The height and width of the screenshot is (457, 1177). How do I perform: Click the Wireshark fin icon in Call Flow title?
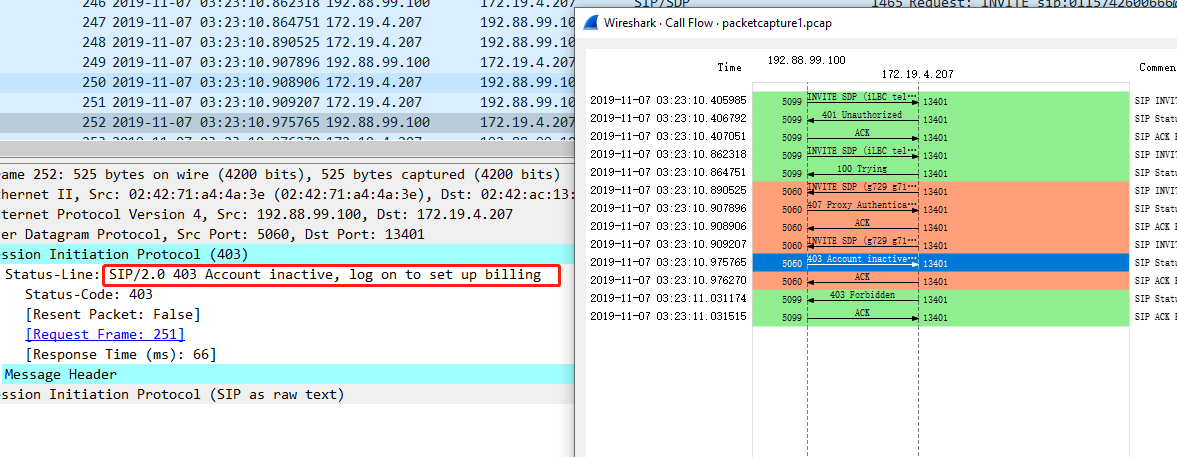click(592, 23)
